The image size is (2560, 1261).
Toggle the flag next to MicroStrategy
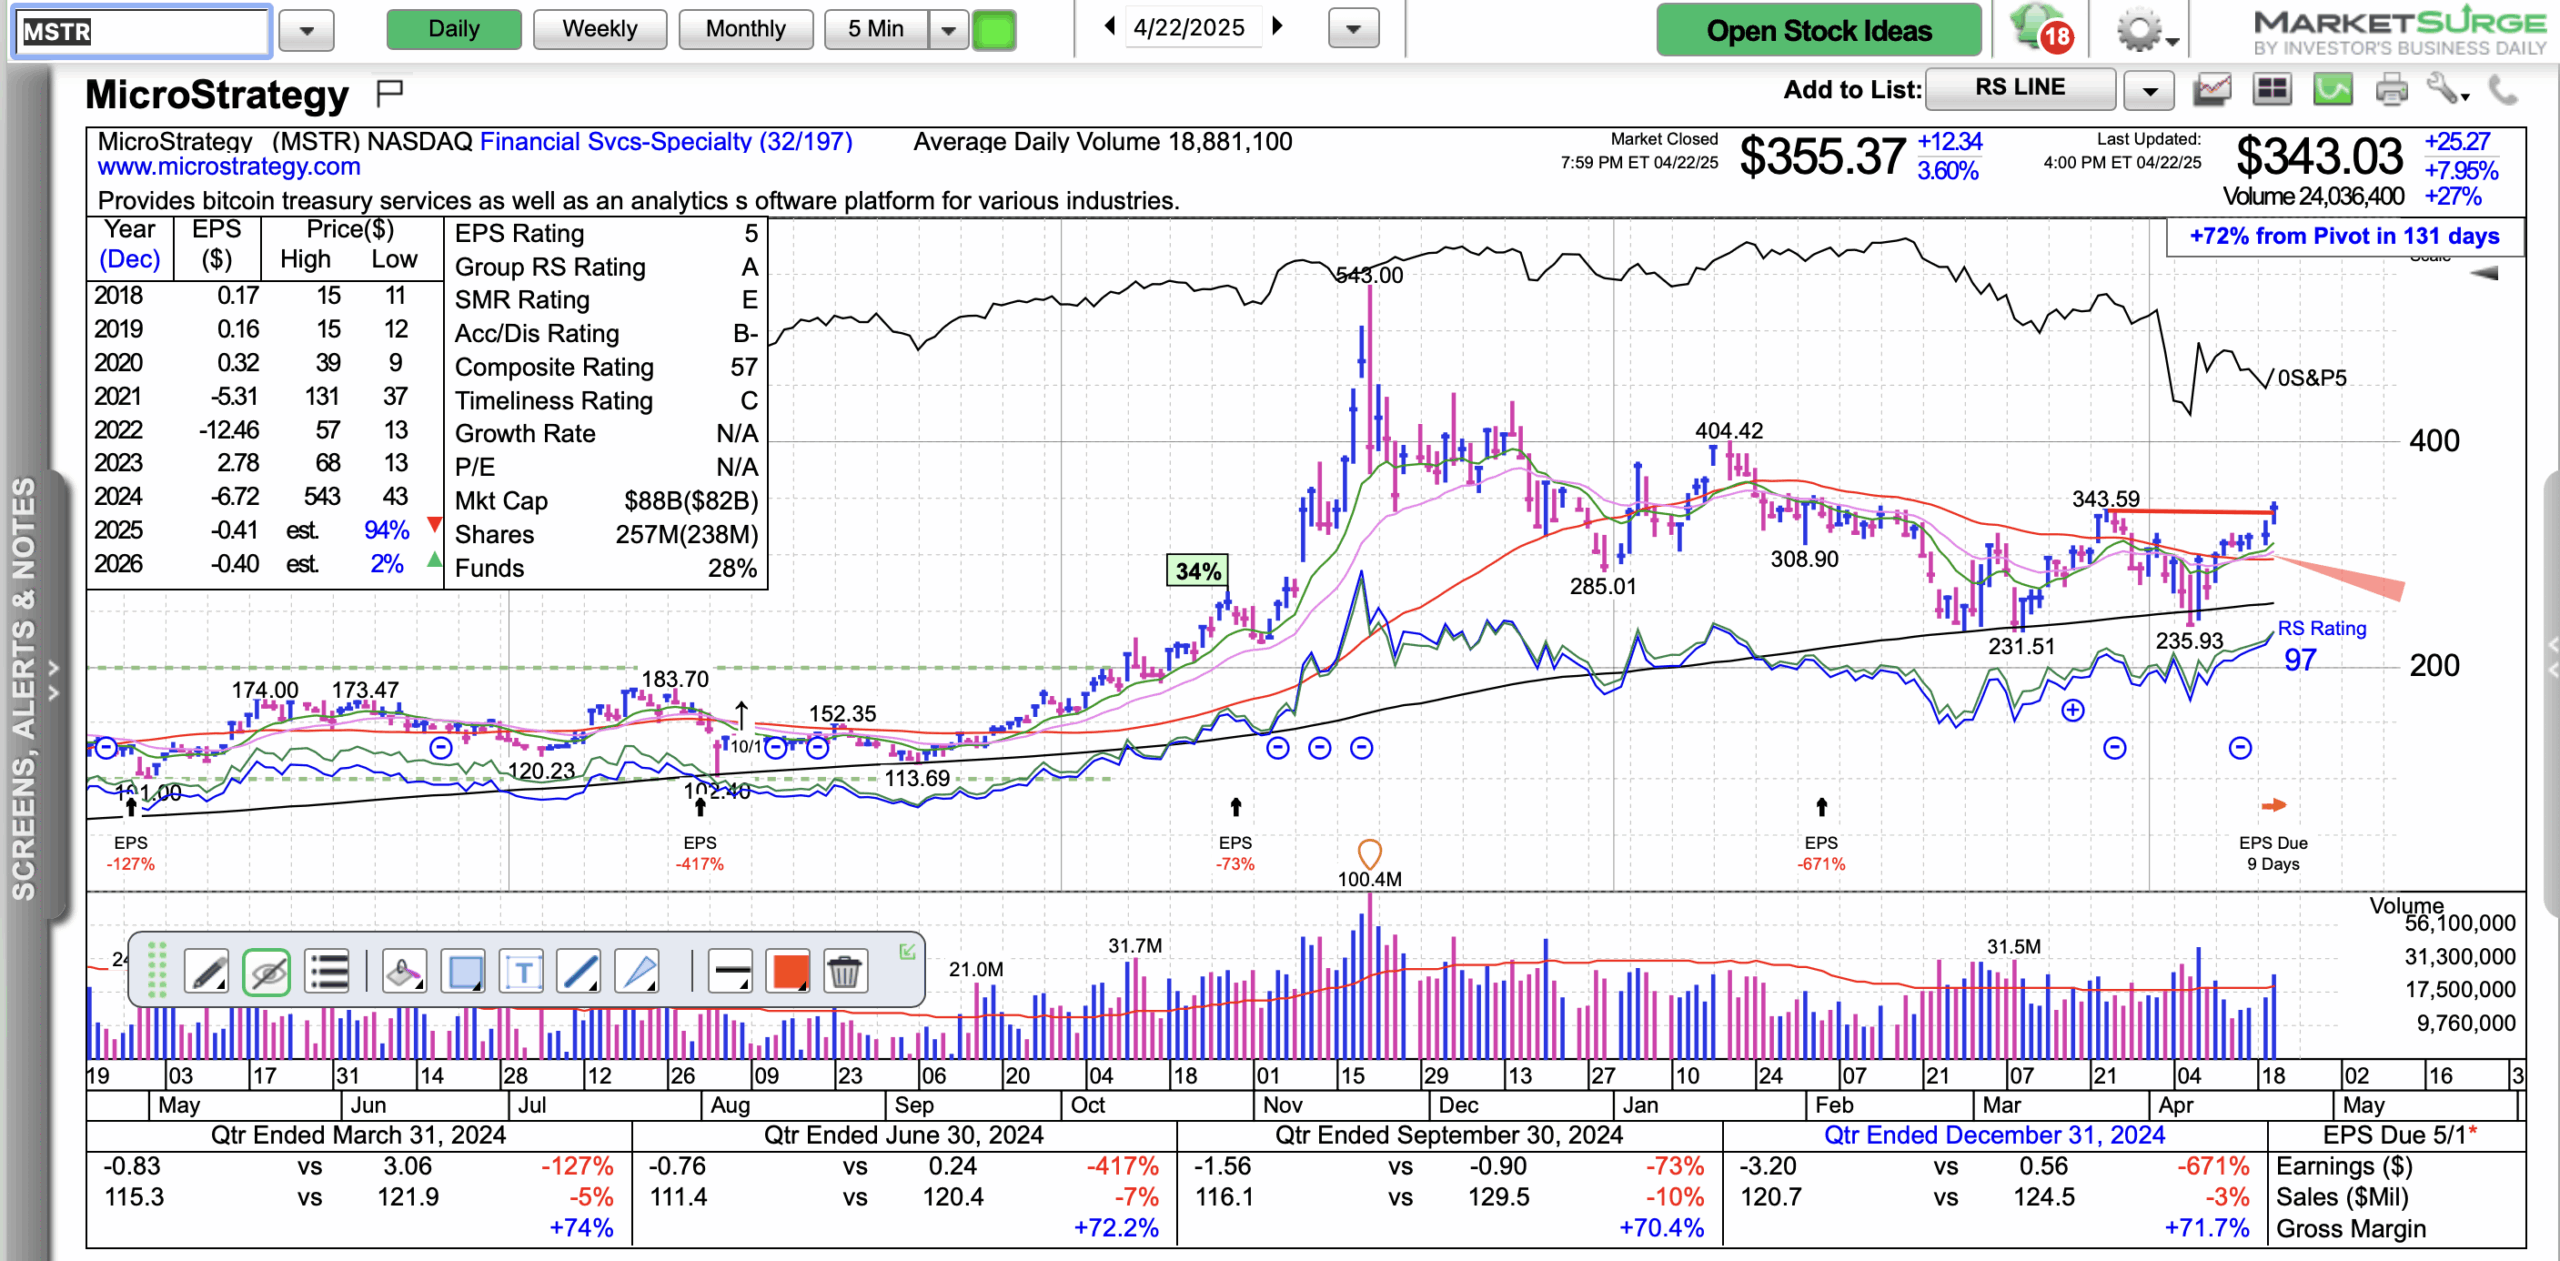click(x=389, y=93)
